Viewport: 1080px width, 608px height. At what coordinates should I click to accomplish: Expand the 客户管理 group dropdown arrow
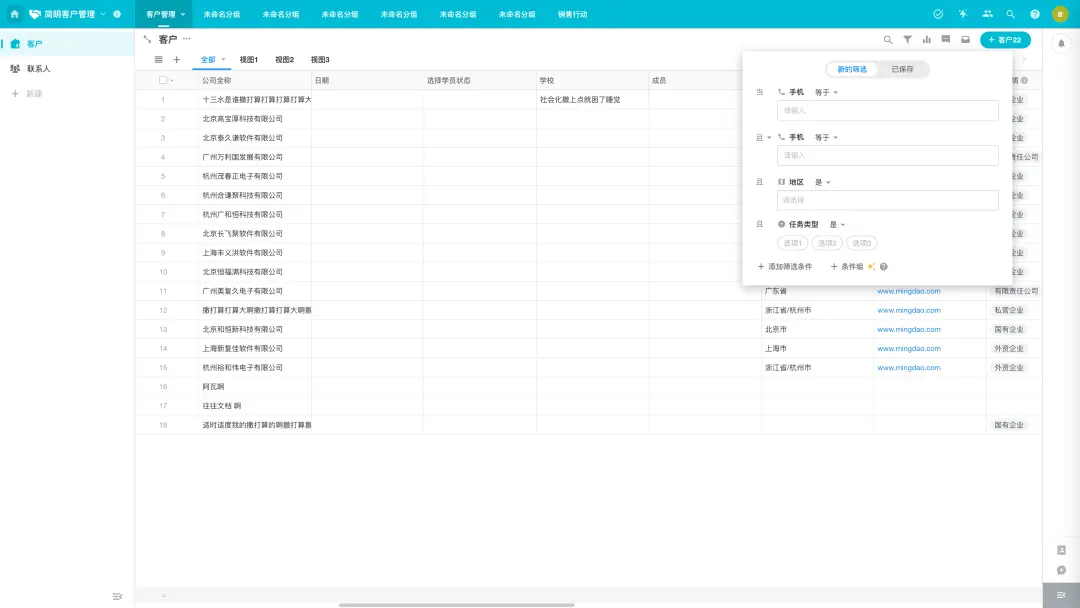[x=183, y=15]
